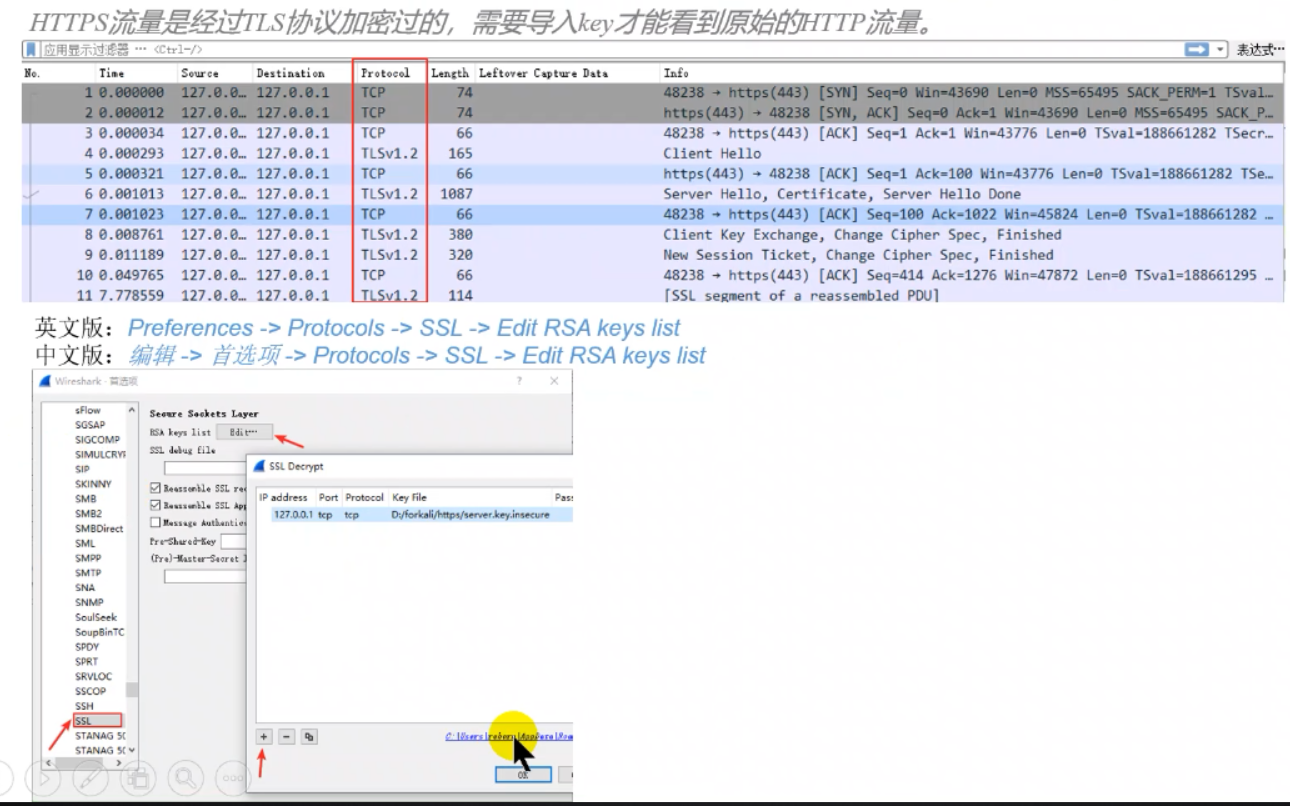Close the Wireshark preferences dialog
This screenshot has width=1290, height=806.
[554, 381]
